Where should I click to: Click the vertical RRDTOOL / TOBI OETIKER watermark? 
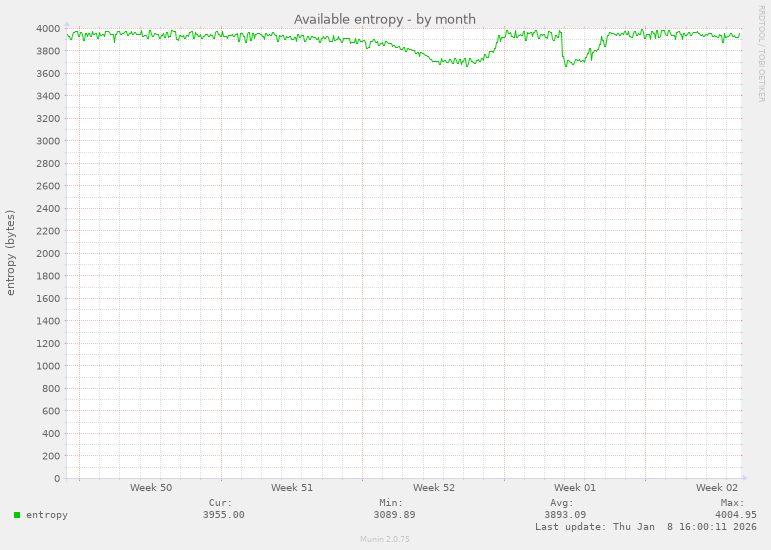761,52
